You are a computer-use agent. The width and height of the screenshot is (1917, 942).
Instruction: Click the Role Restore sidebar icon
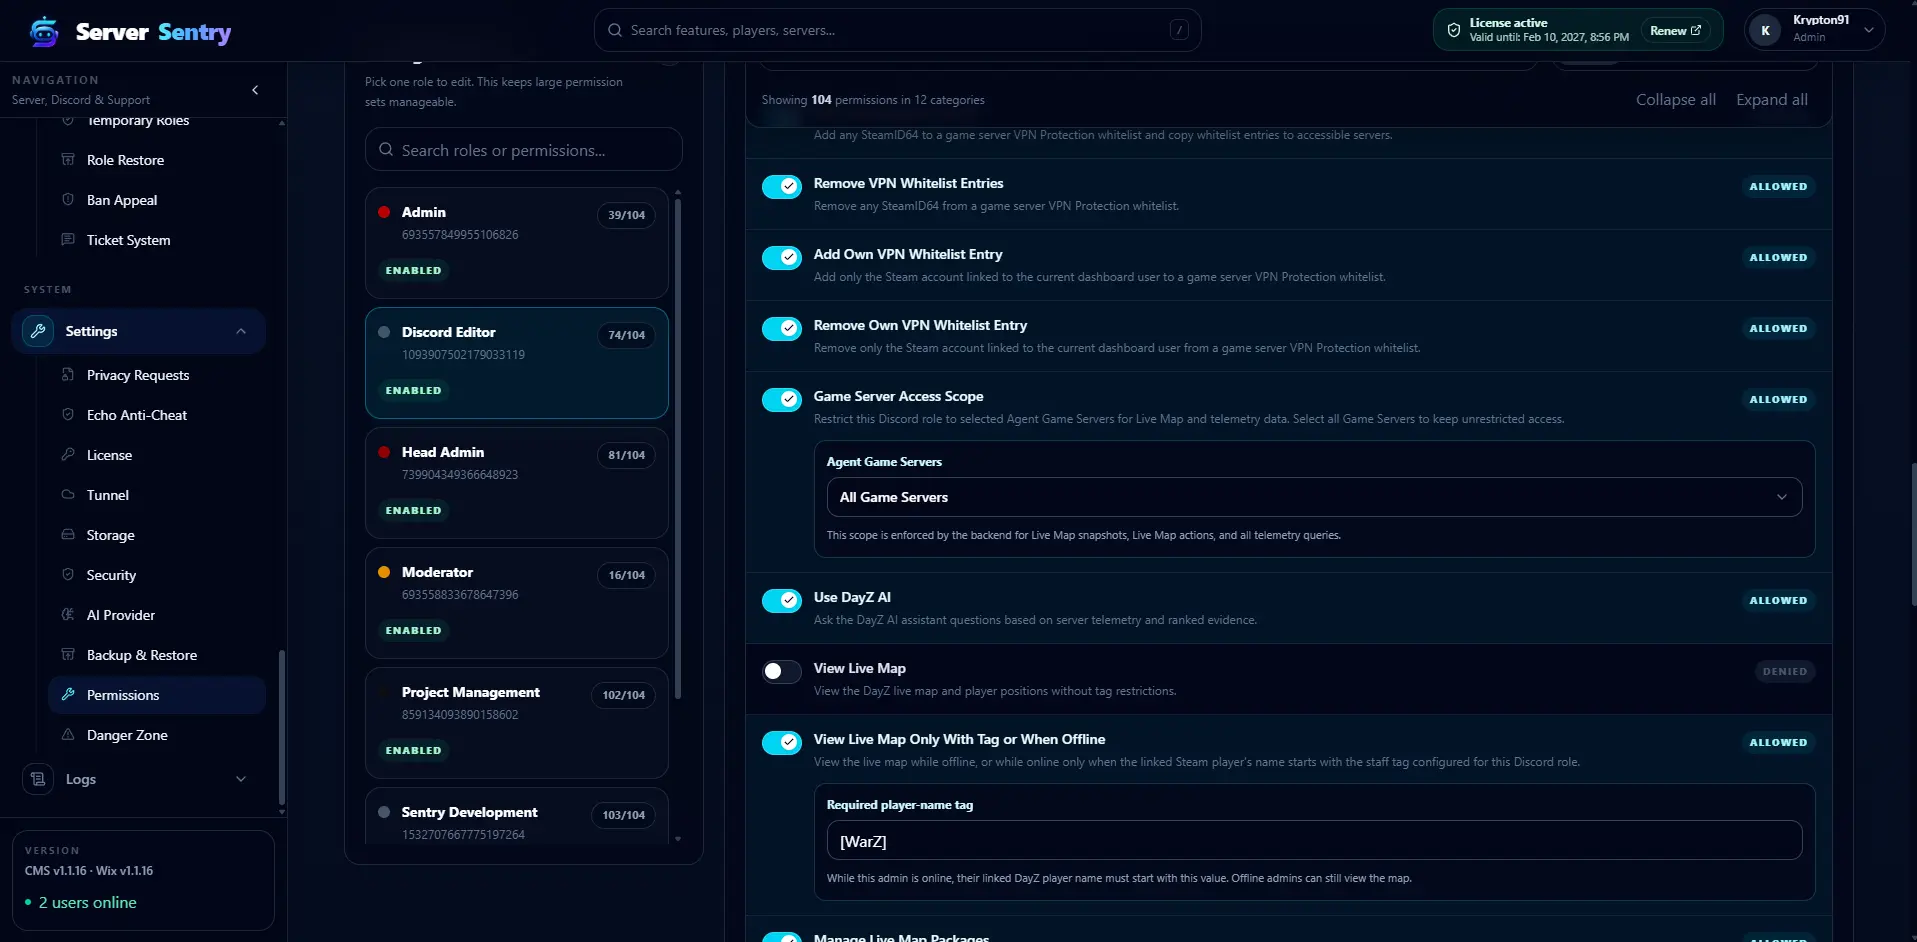click(x=68, y=160)
